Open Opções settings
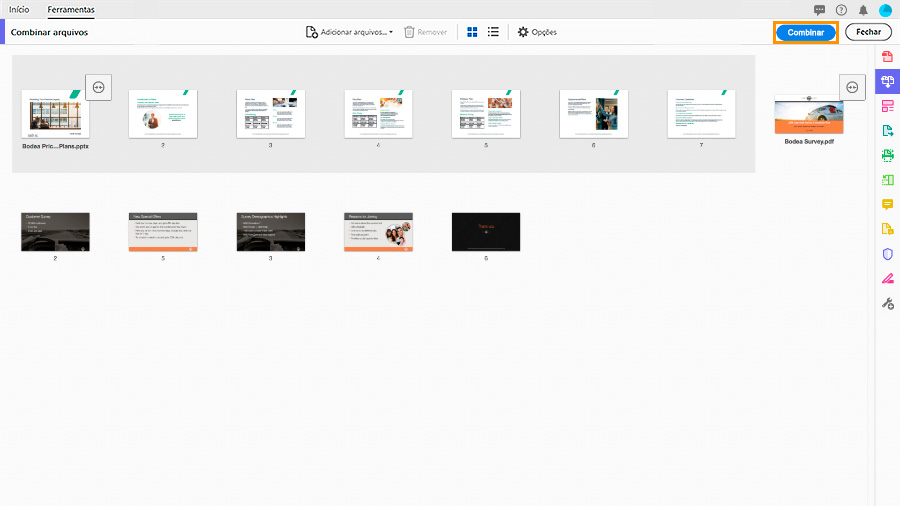 pos(537,32)
